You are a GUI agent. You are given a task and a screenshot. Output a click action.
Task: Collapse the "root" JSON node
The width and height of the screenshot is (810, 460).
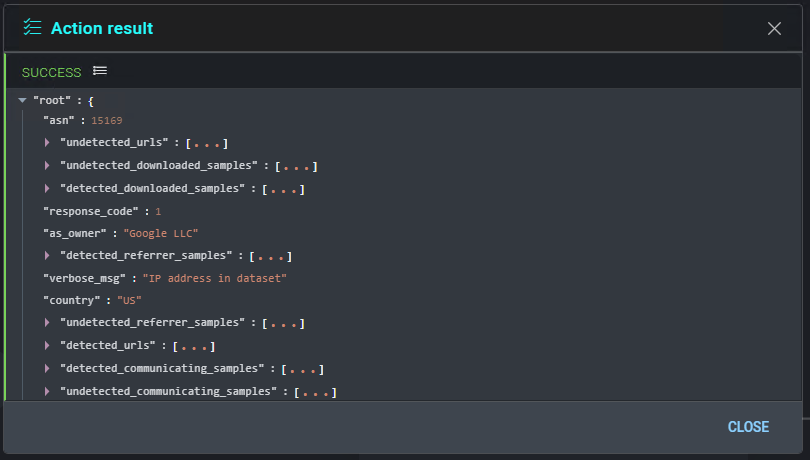[x=22, y=101]
